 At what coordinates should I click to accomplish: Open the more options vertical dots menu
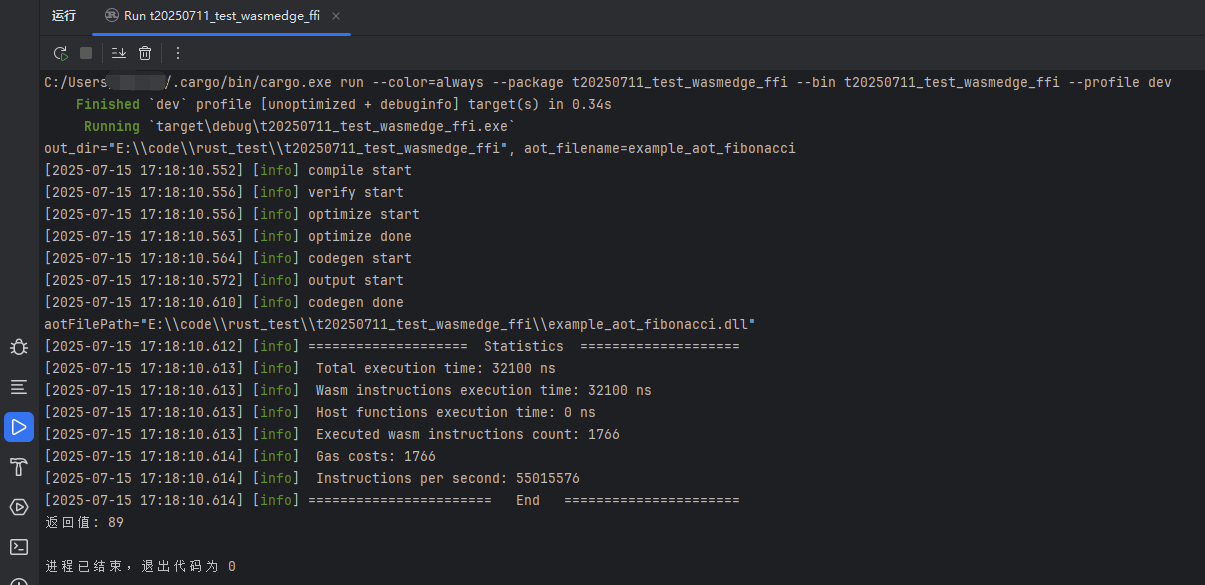click(x=178, y=53)
